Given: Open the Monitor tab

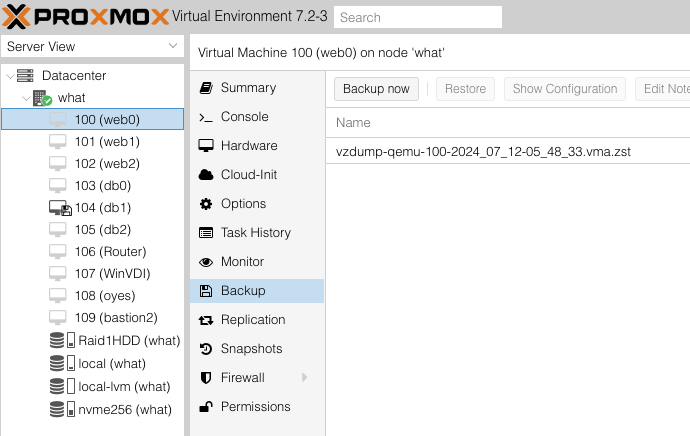Looking at the screenshot, I should [x=257, y=262].
